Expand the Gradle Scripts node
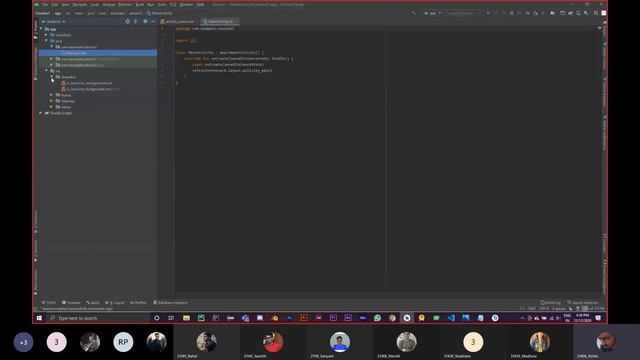Screen dimensions: 640x360 (x=41, y=113)
